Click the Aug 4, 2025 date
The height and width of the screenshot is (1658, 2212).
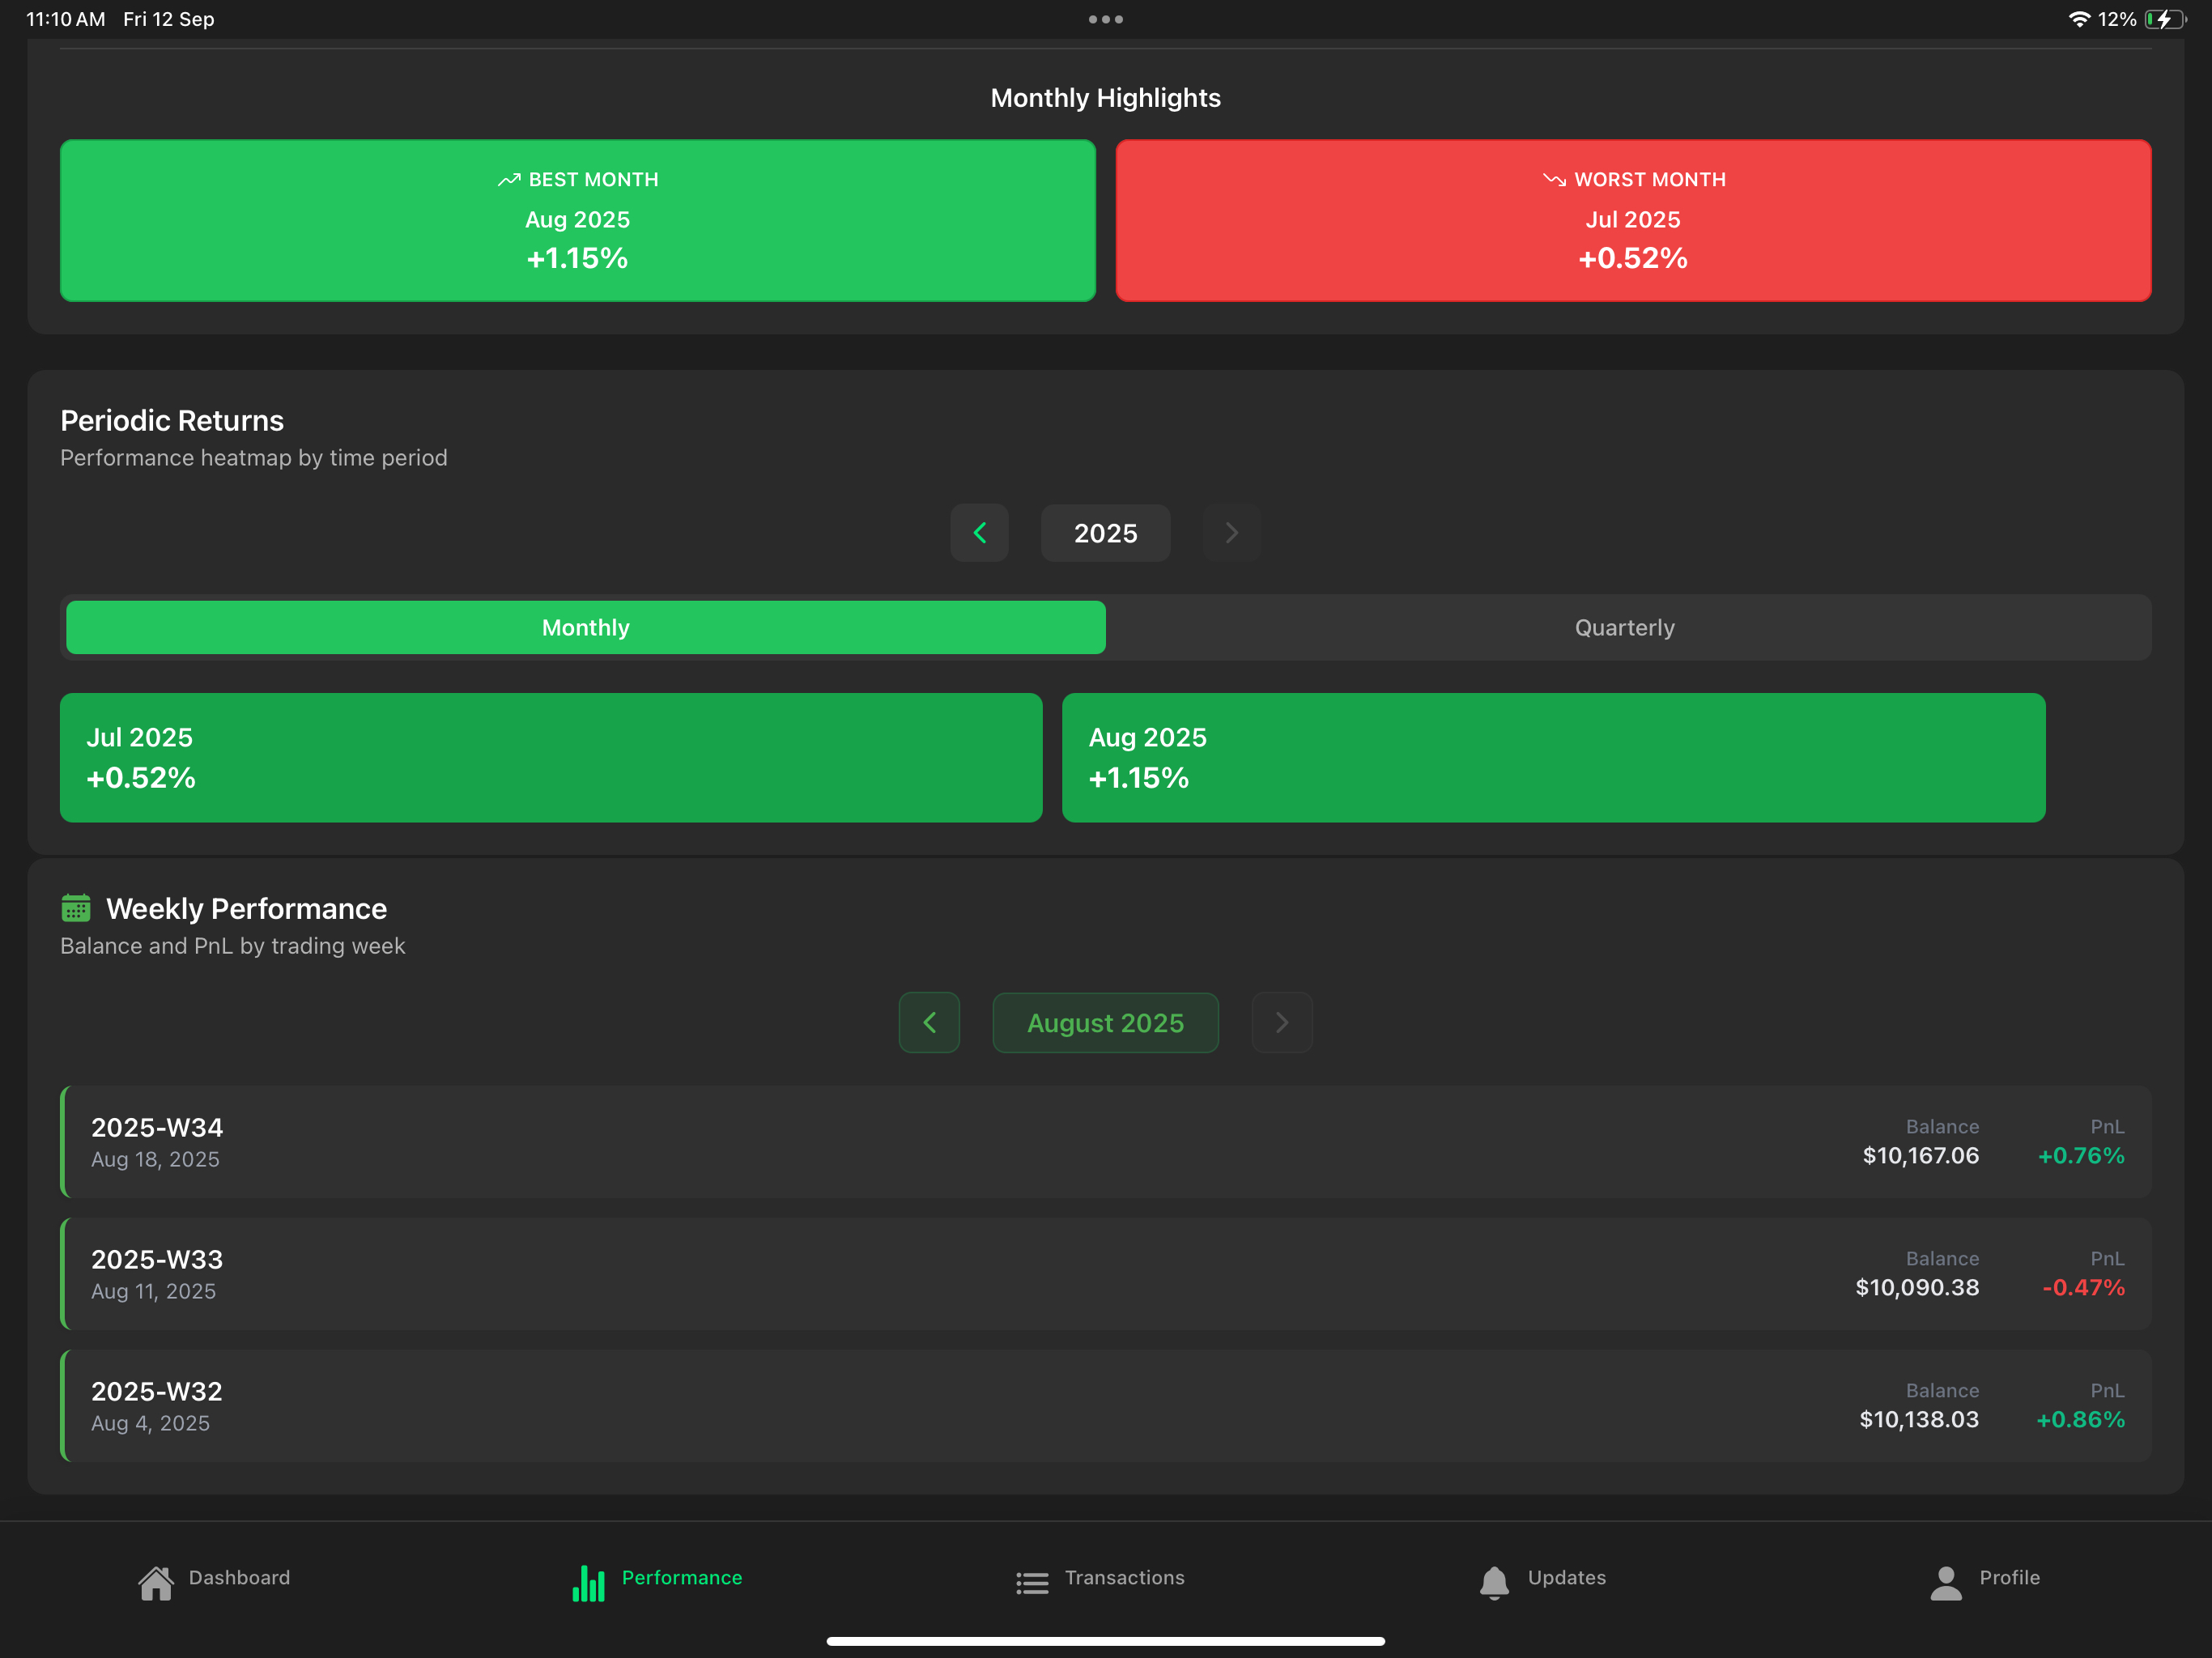click(x=150, y=1424)
